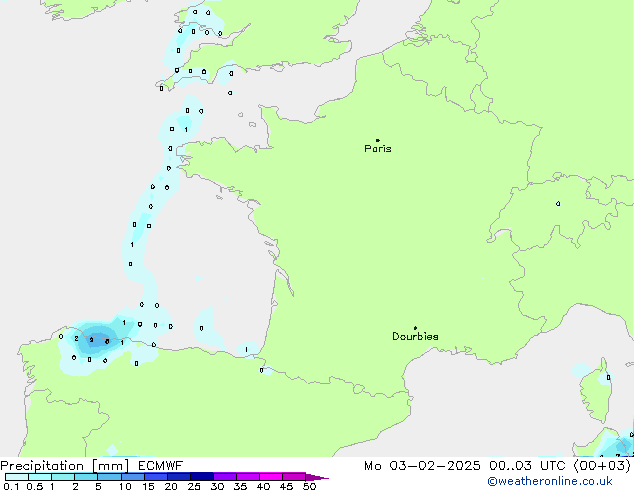The height and width of the screenshot is (490, 634).
Task: Pick the 25–30 mm legend color swatch
Action: (201, 477)
